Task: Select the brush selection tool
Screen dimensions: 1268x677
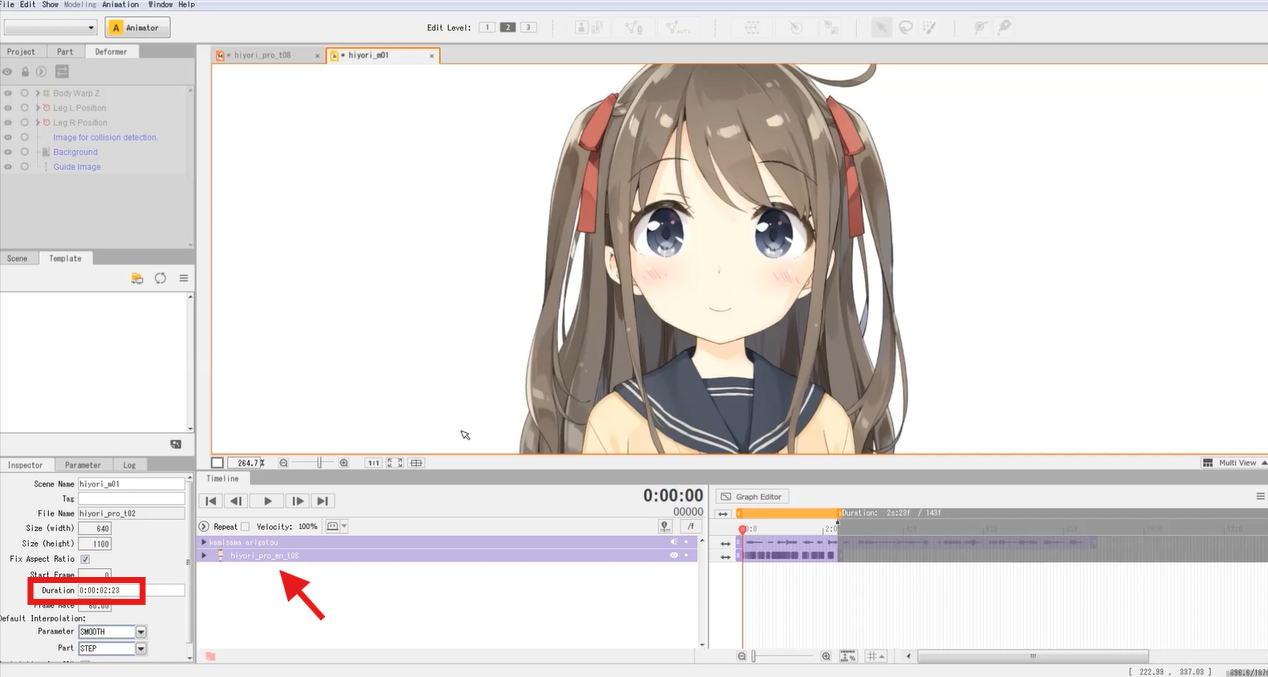Action: [x=930, y=28]
